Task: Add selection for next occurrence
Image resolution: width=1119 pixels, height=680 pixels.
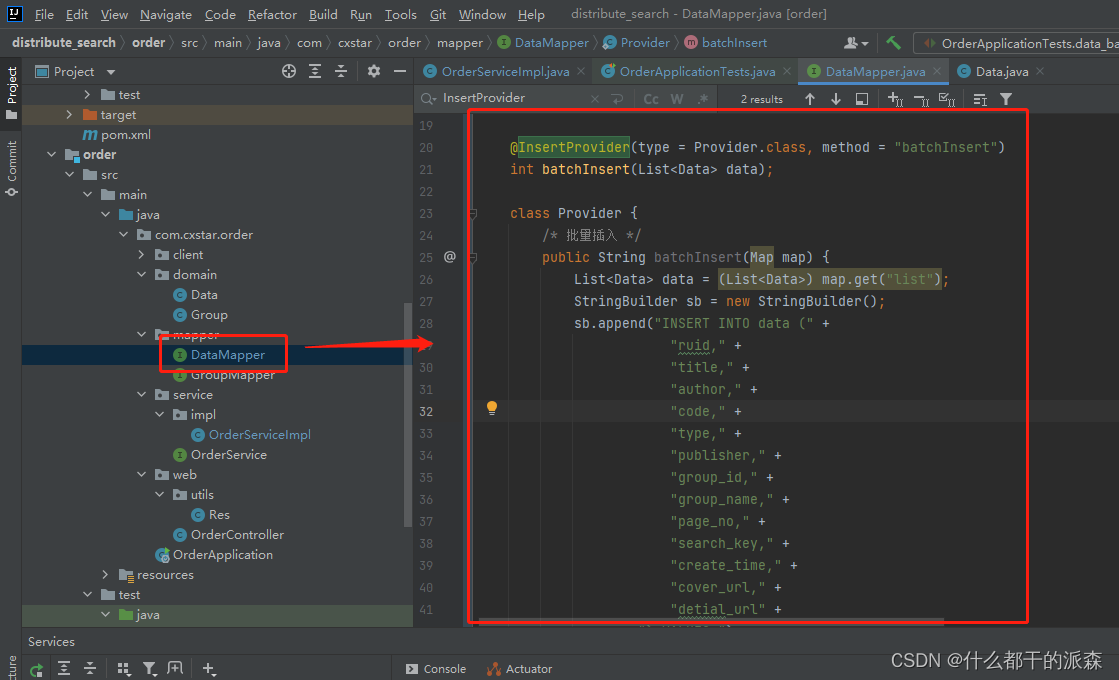Action: pyautogui.click(x=895, y=99)
